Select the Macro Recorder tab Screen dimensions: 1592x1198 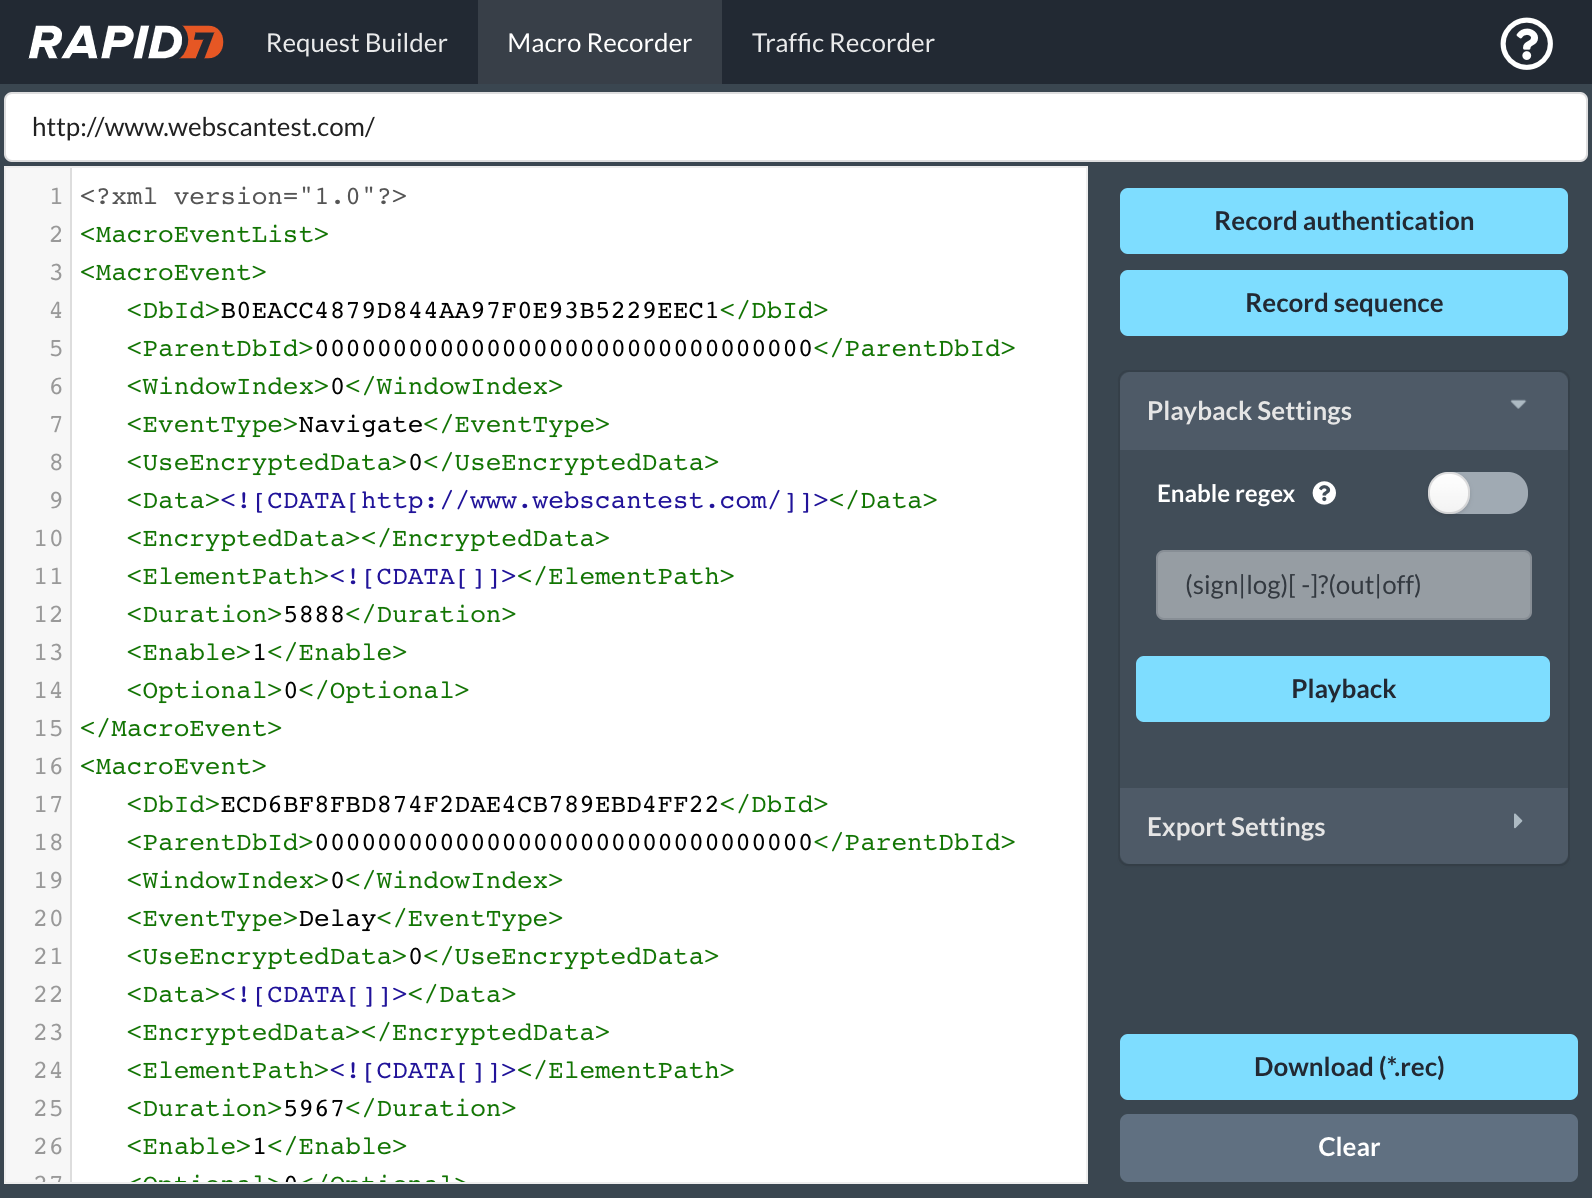click(599, 43)
